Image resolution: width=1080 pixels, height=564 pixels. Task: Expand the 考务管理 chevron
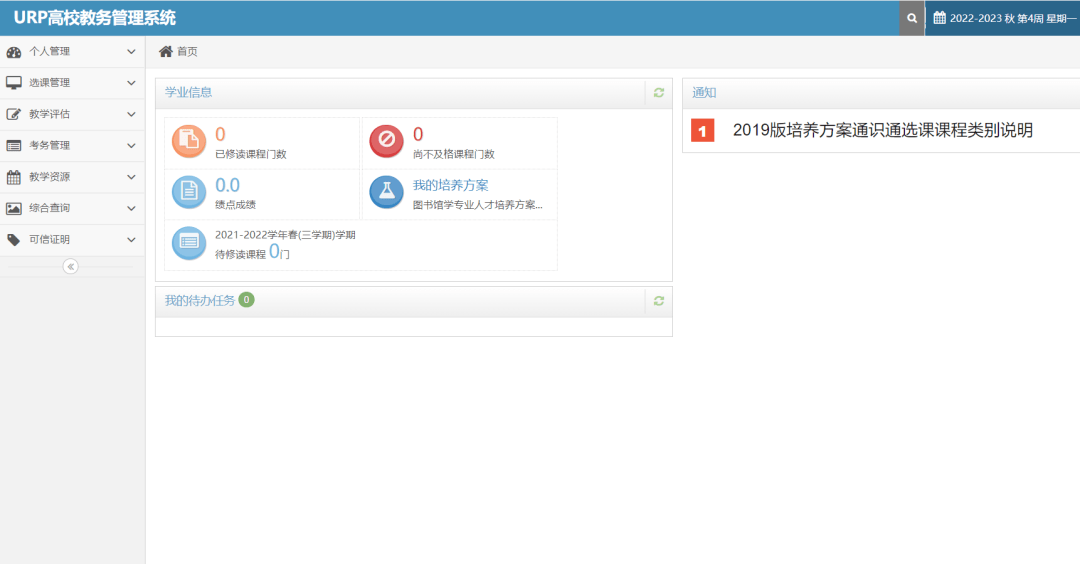pos(131,145)
